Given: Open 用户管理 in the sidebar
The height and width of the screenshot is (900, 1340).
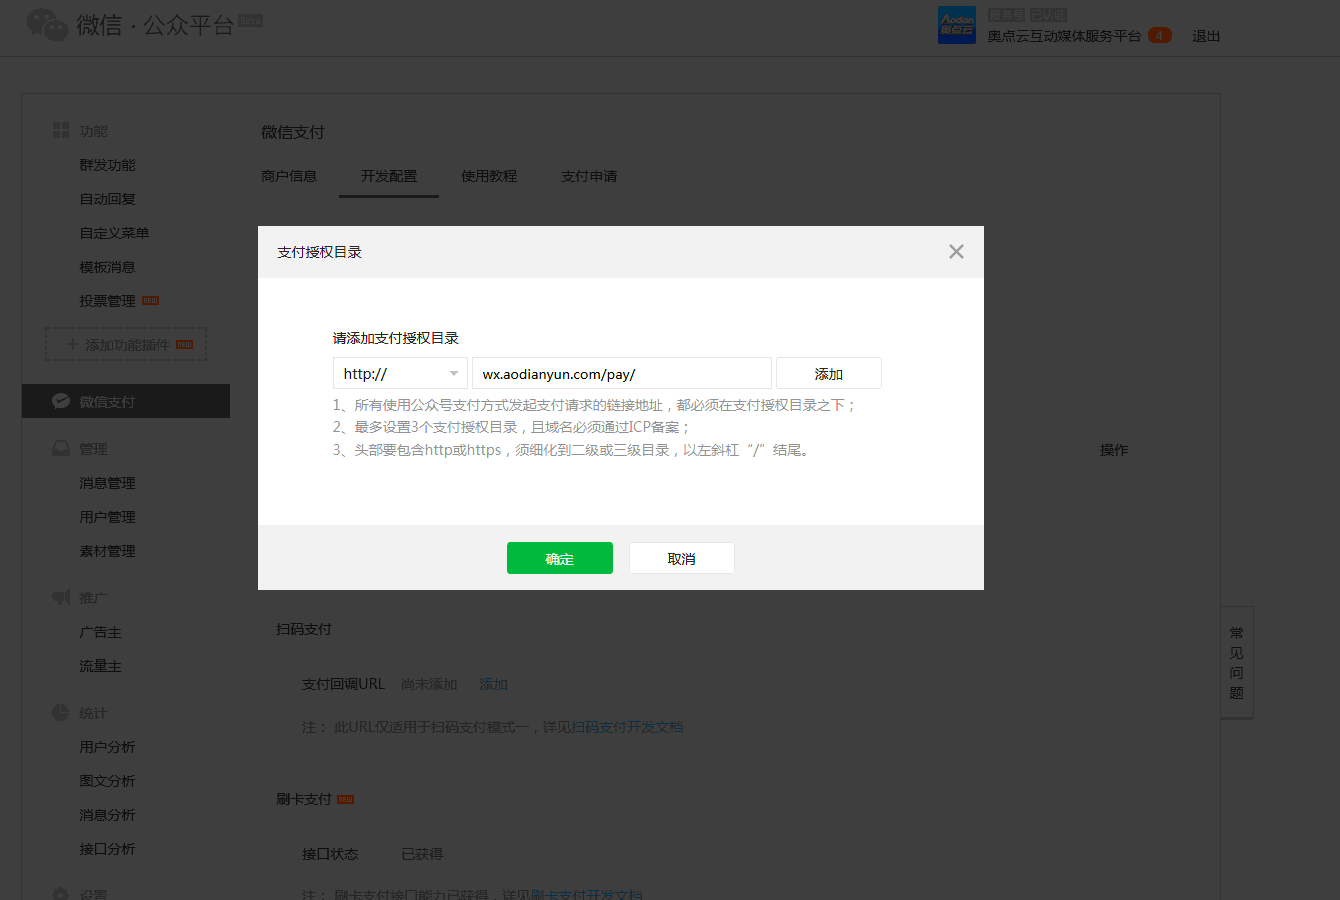Looking at the screenshot, I should [x=107, y=517].
